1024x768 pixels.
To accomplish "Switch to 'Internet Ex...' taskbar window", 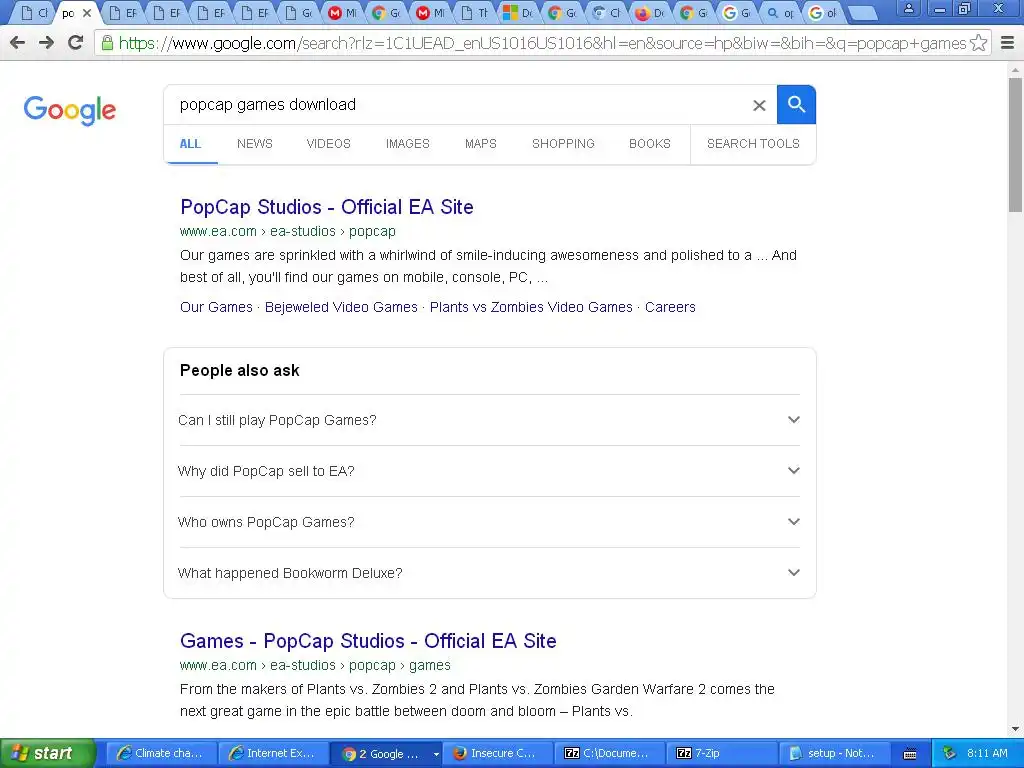I will pyautogui.click(x=272, y=754).
